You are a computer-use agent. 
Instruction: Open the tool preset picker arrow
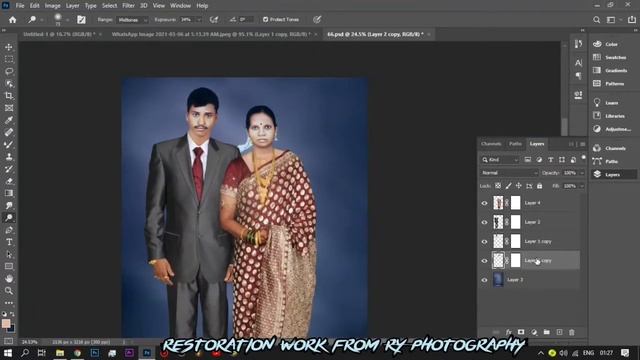point(42,20)
